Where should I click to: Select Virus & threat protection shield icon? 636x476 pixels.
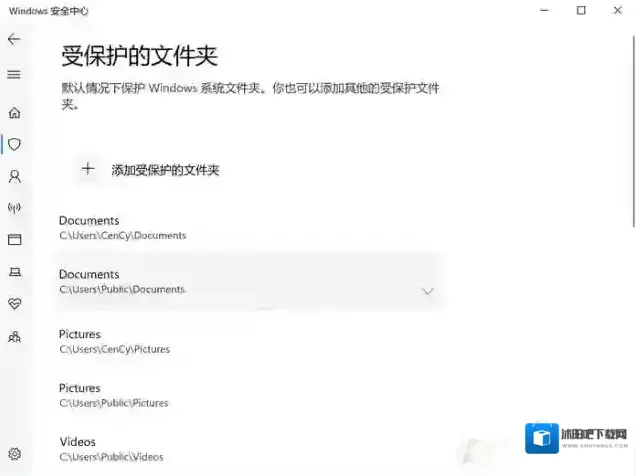[15, 144]
